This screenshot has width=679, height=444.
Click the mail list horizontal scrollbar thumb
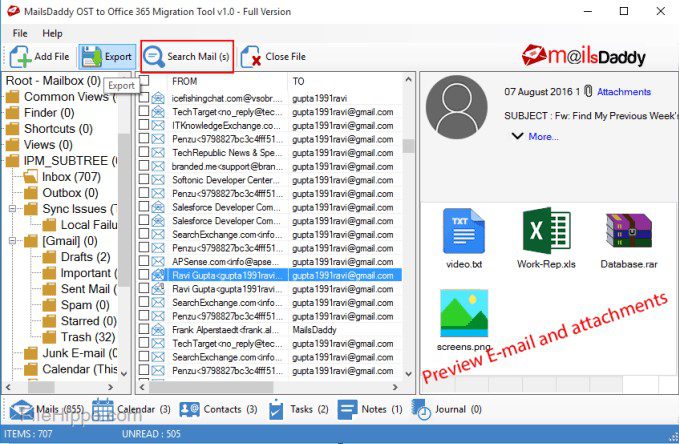pos(211,387)
